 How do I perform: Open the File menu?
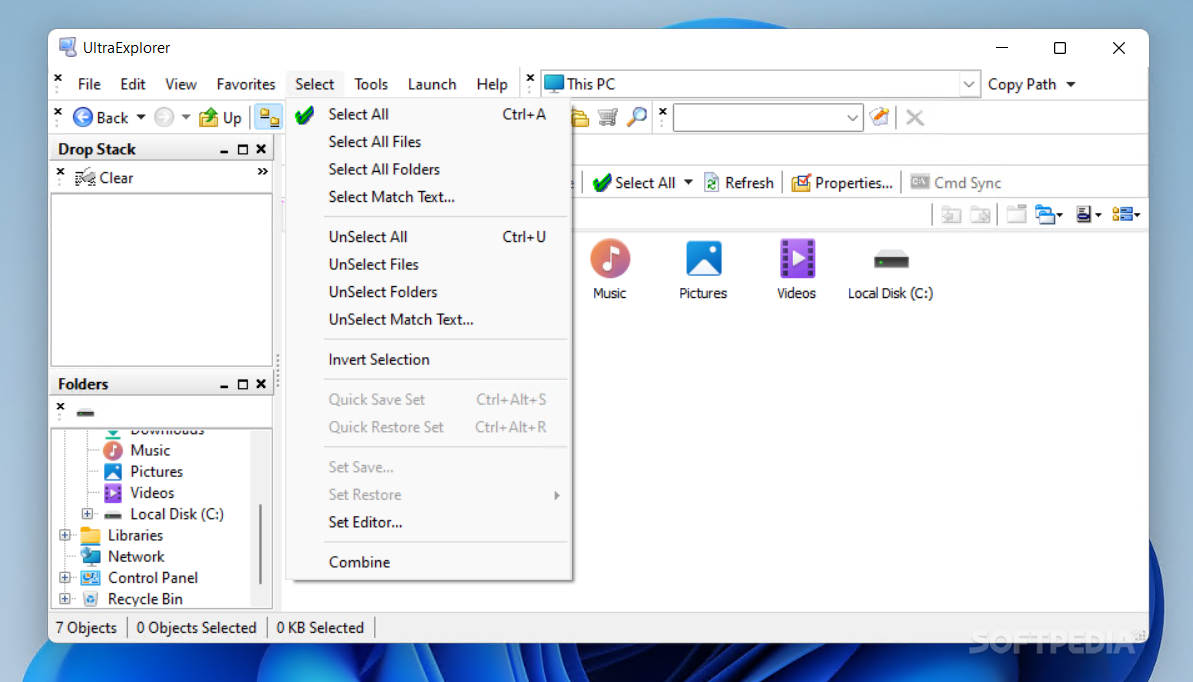coord(89,84)
